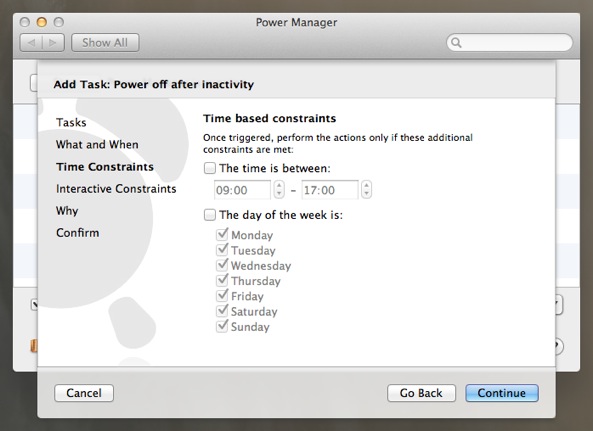The height and width of the screenshot is (431, 593).
Task: Click the Show All button
Action: point(105,43)
